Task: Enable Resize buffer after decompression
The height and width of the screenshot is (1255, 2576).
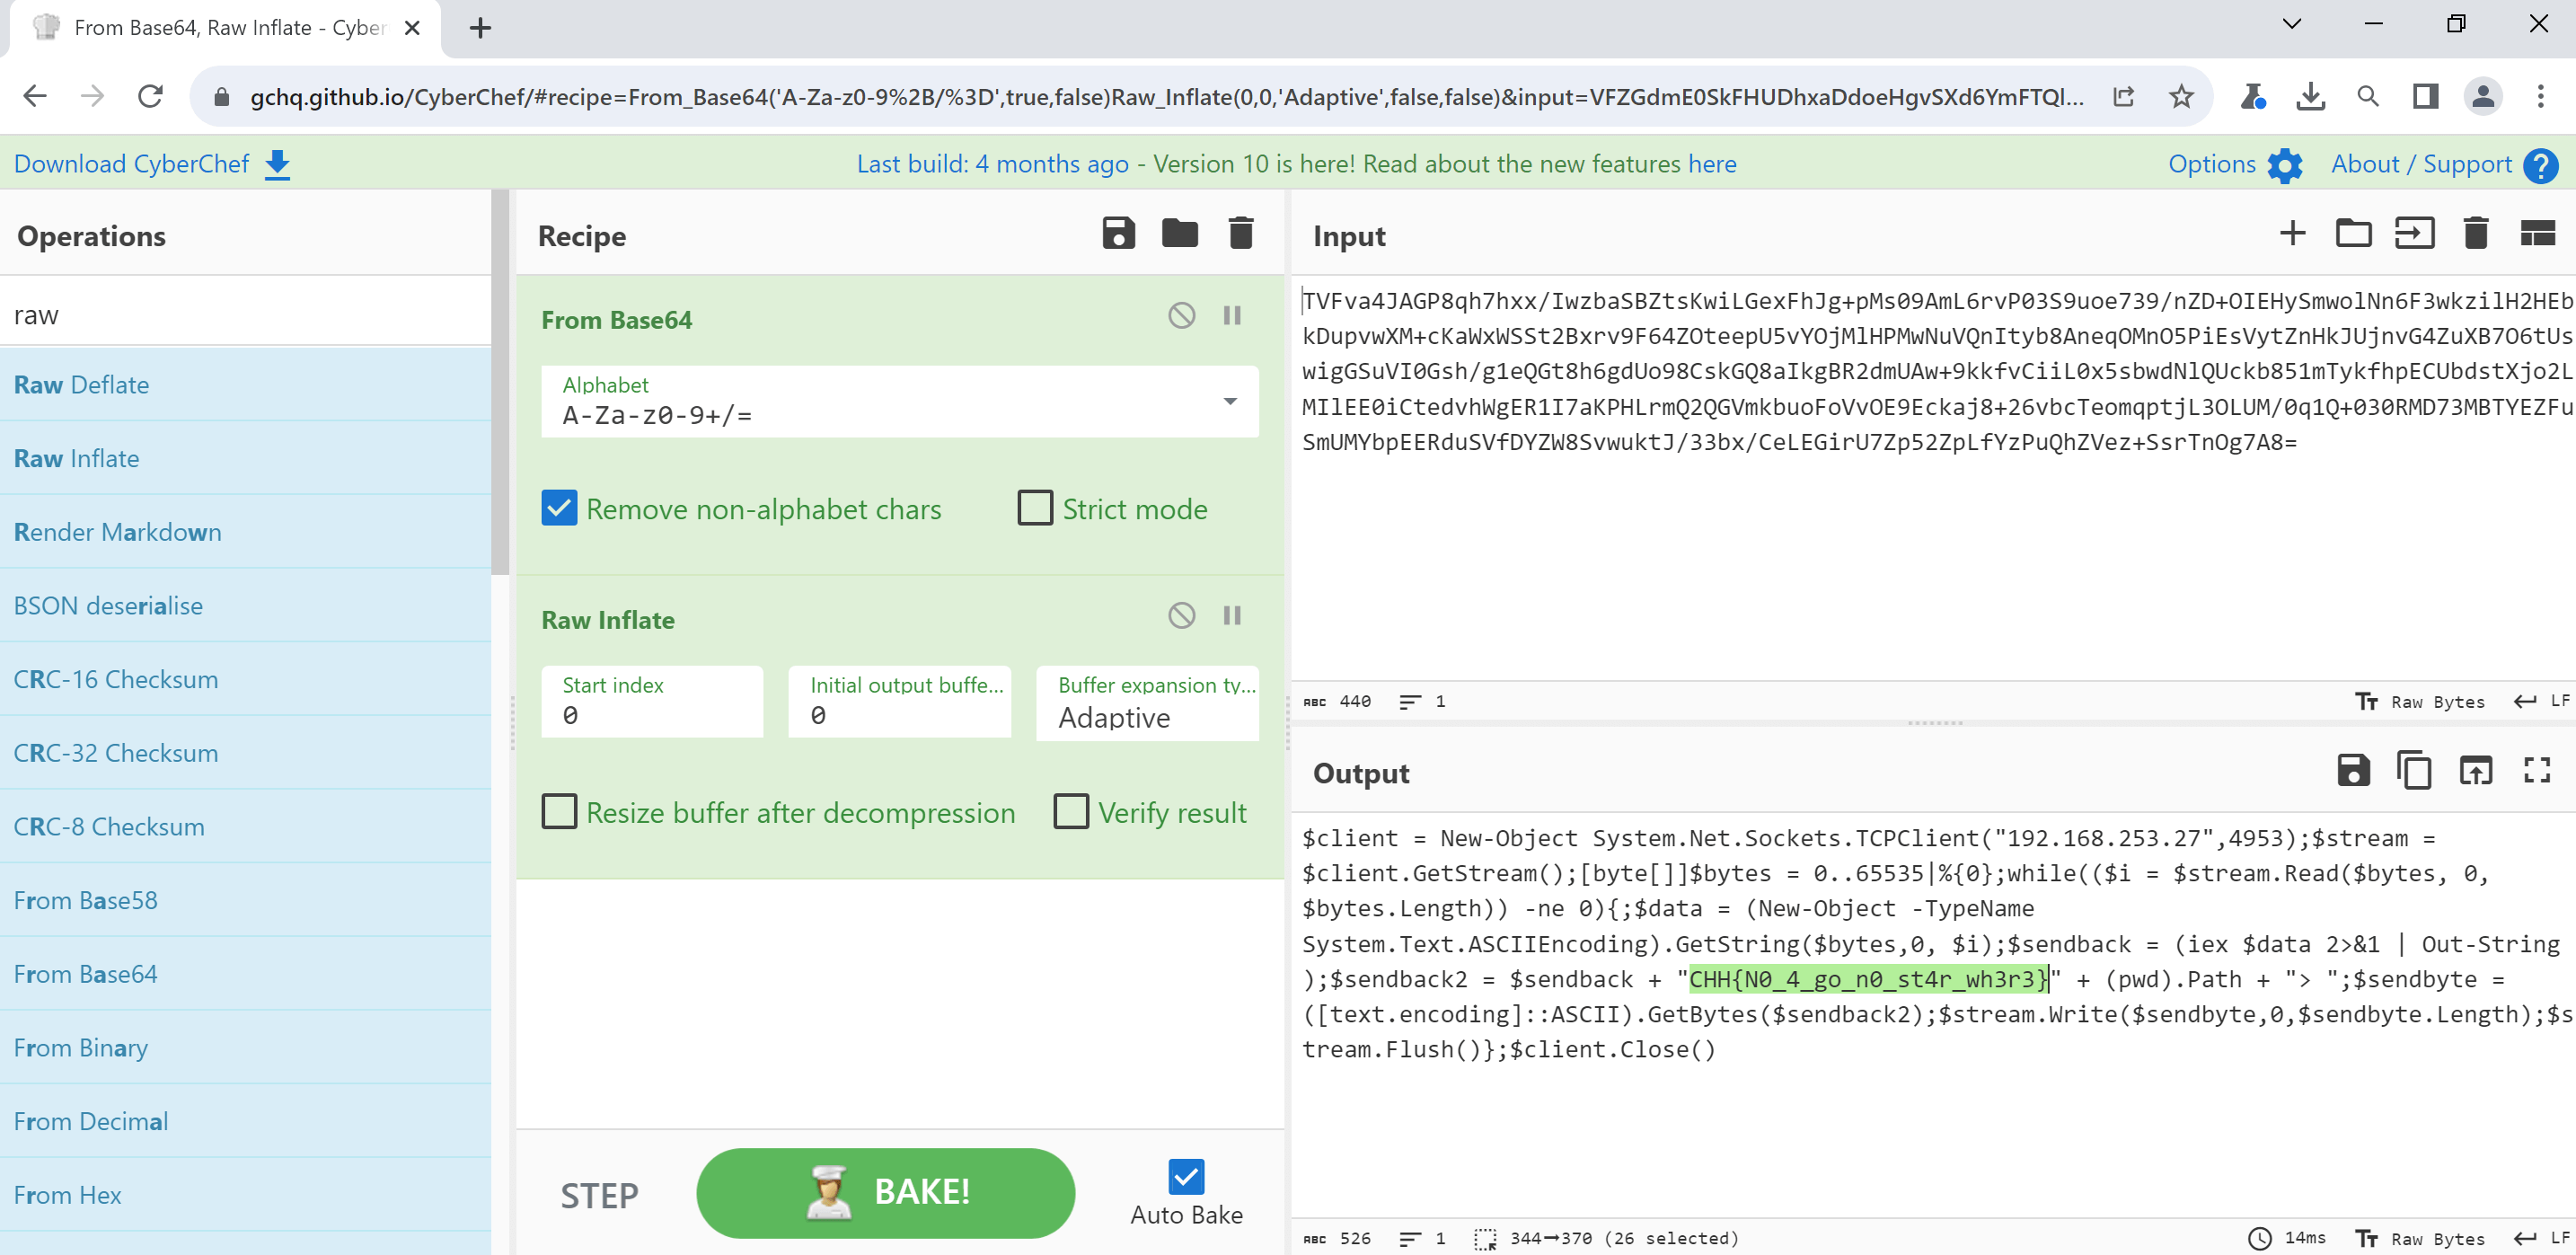Action: click(559, 812)
